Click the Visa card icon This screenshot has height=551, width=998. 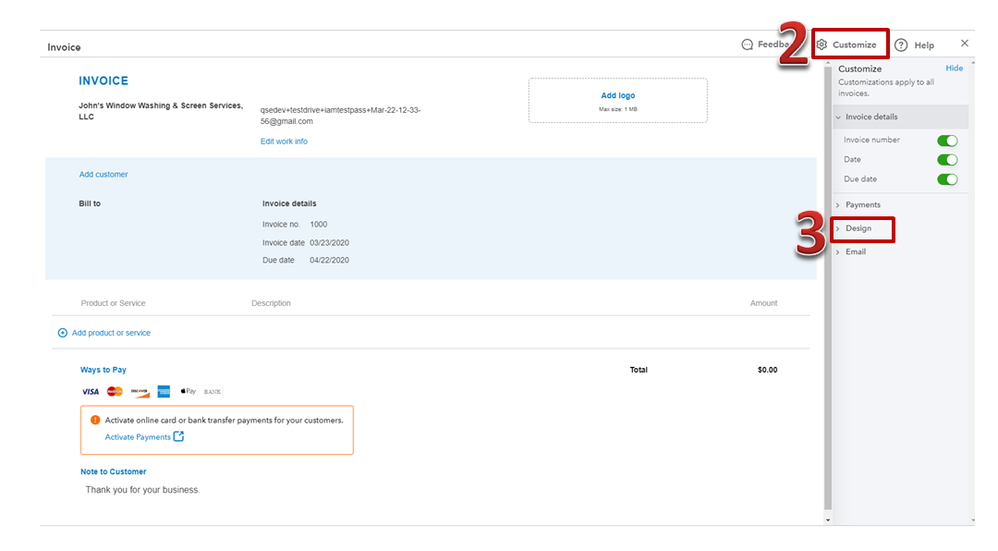tap(90, 391)
